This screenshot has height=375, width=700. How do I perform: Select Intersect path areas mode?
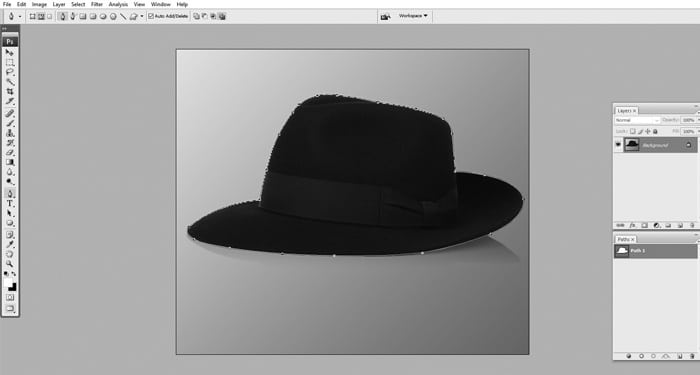tap(213, 17)
